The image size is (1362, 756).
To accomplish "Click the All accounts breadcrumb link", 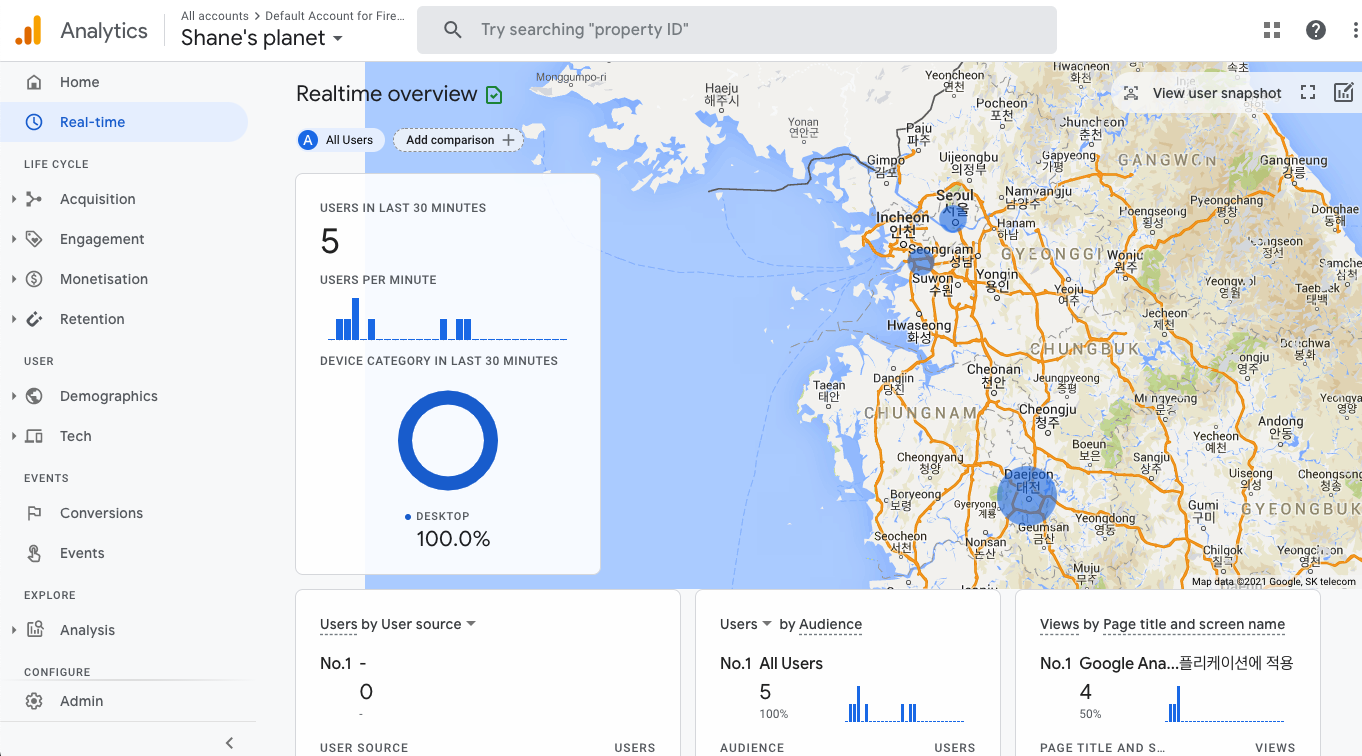I will click(215, 16).
